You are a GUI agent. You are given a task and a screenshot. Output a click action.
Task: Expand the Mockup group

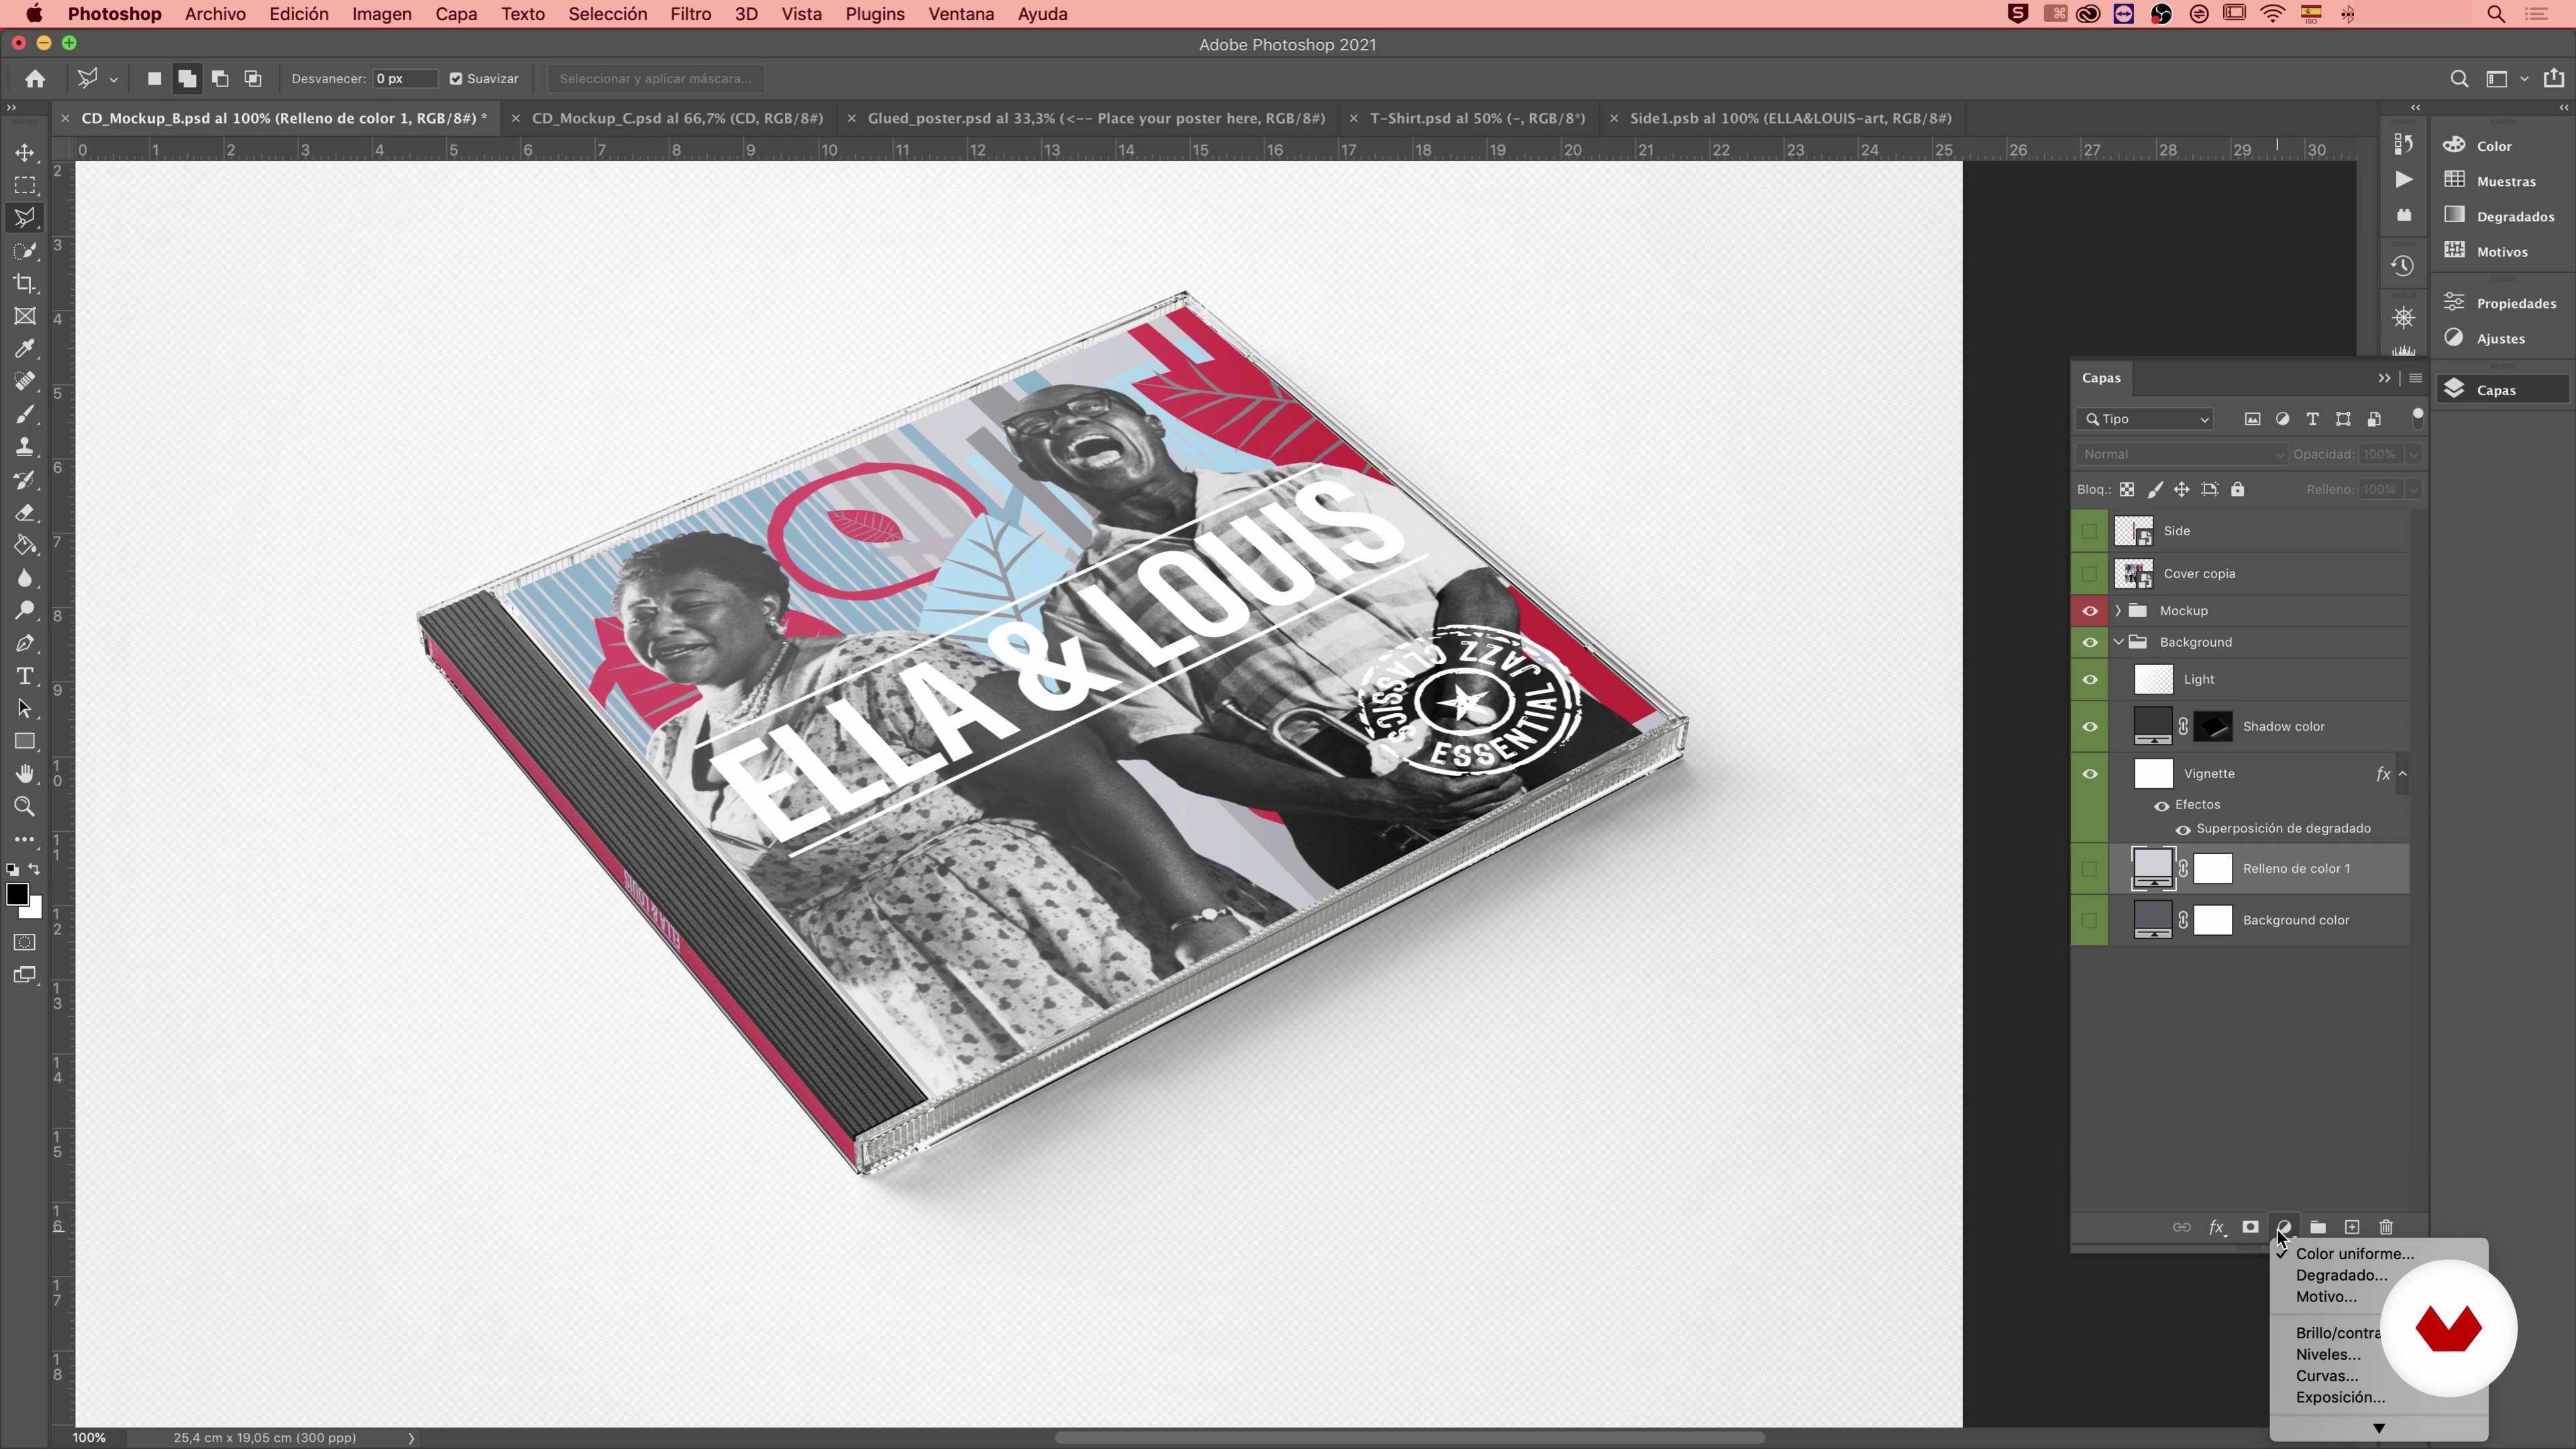(x=2118, y=611)
